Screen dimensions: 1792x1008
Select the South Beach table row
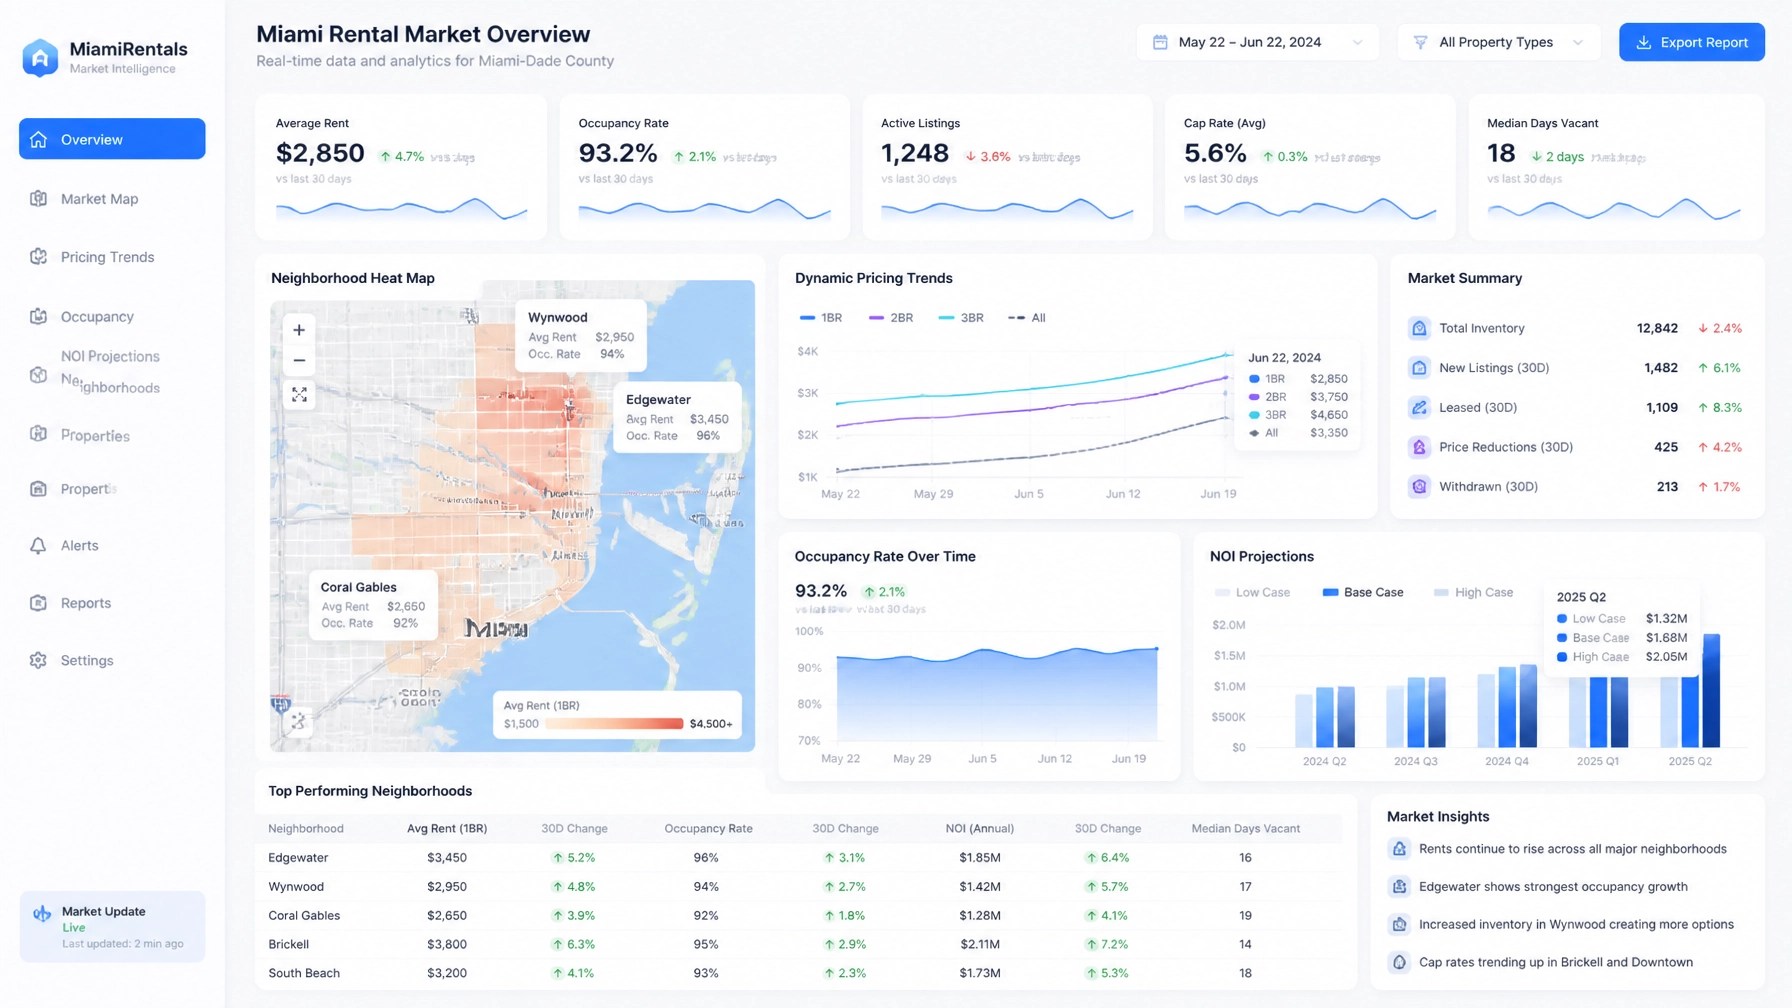pos(798,973)
